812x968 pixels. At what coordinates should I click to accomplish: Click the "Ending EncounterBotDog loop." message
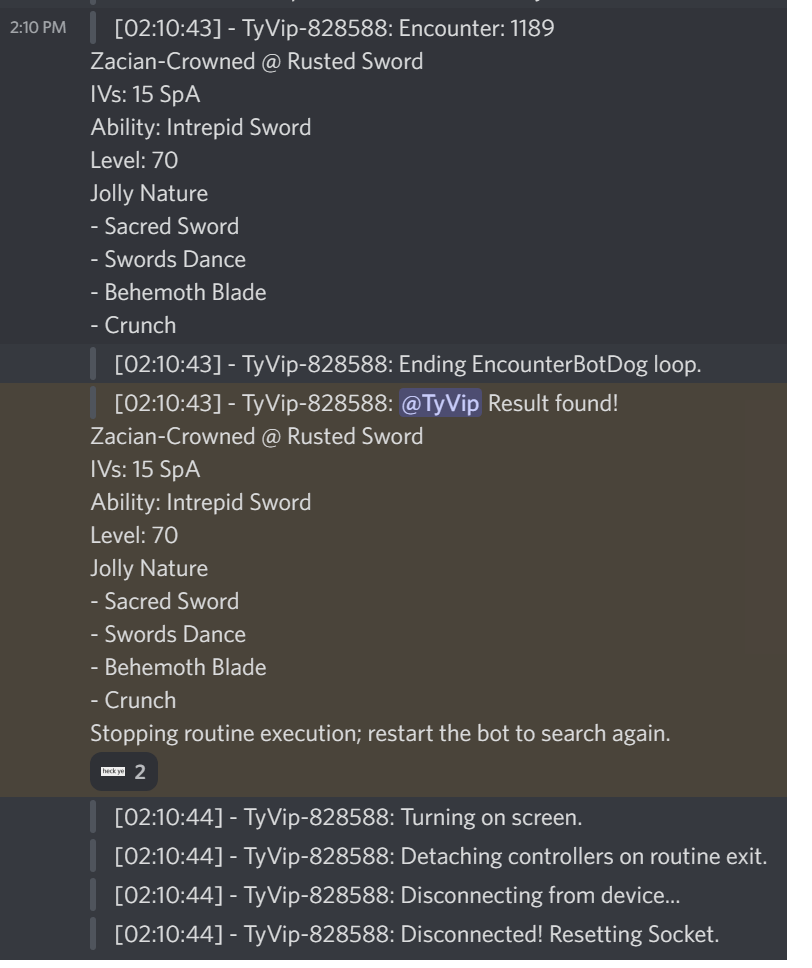pos(408,365)
